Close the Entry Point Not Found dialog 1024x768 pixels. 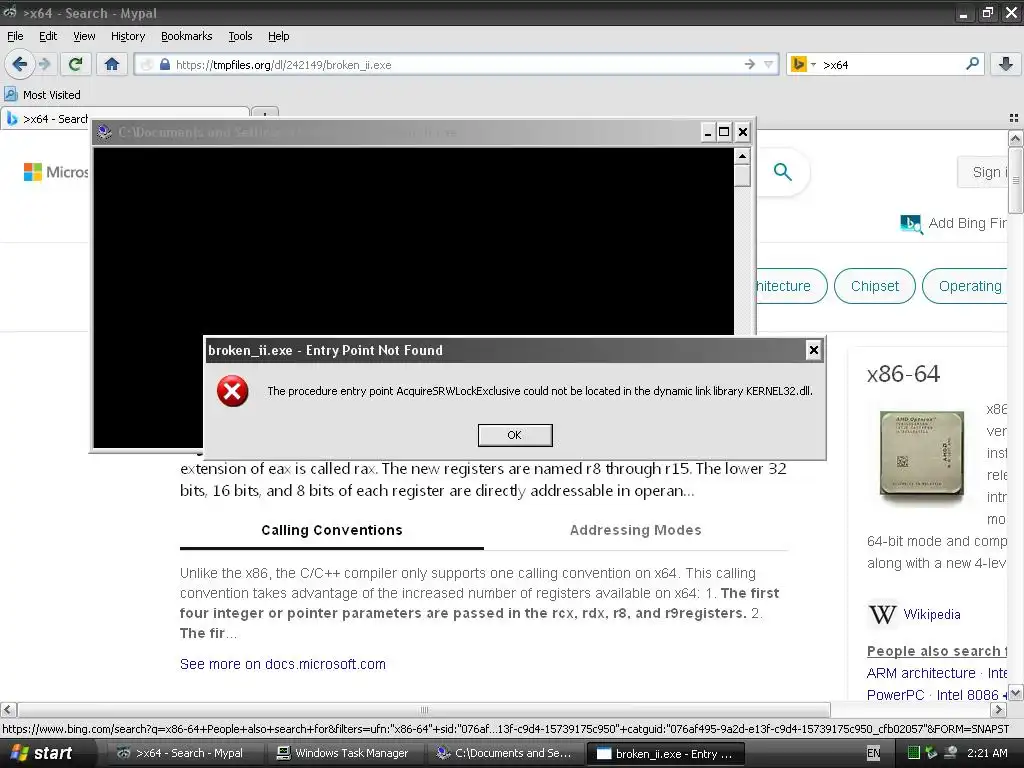tap(814, 350)
